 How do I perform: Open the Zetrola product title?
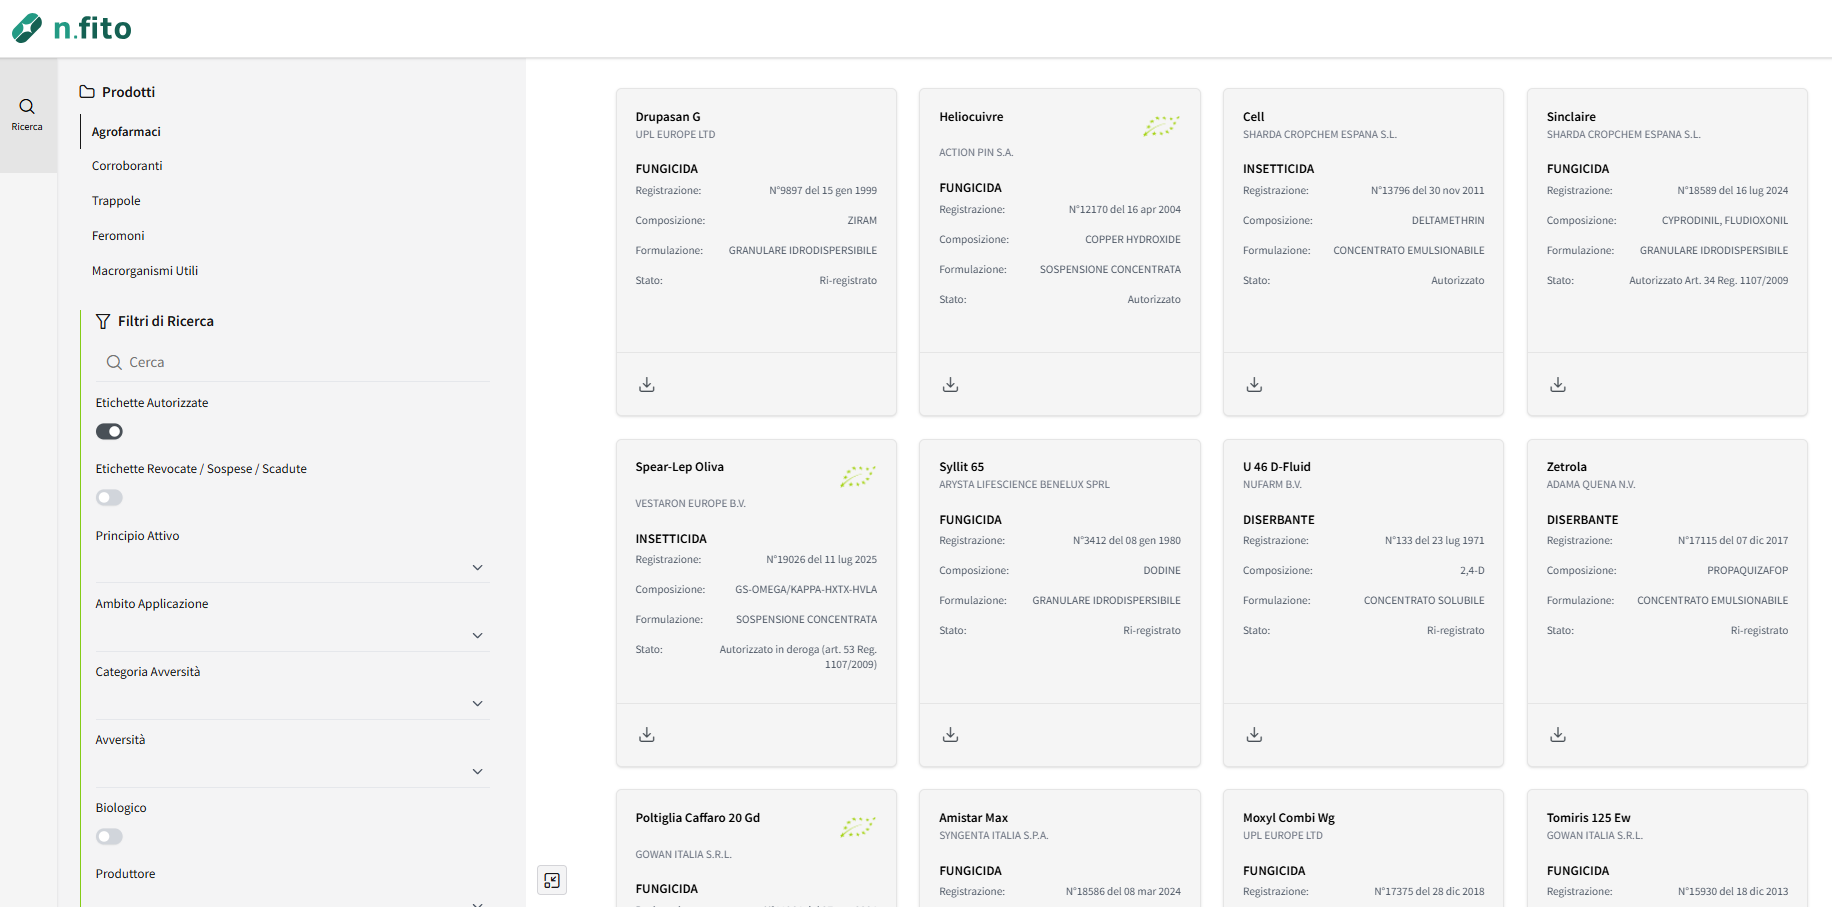[1566, 467]
